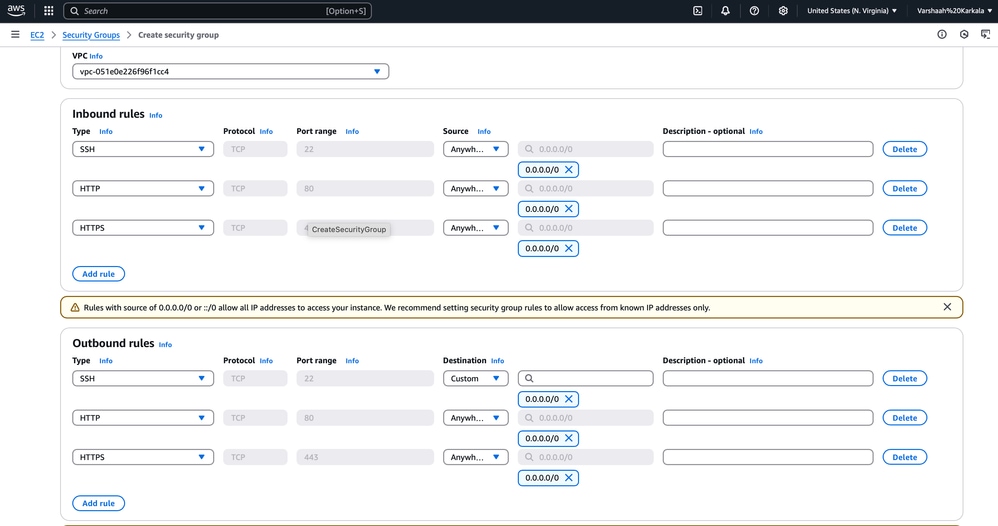Click outbound HTTP description field
The image size is (998, 526).
[x=768, y=418]
